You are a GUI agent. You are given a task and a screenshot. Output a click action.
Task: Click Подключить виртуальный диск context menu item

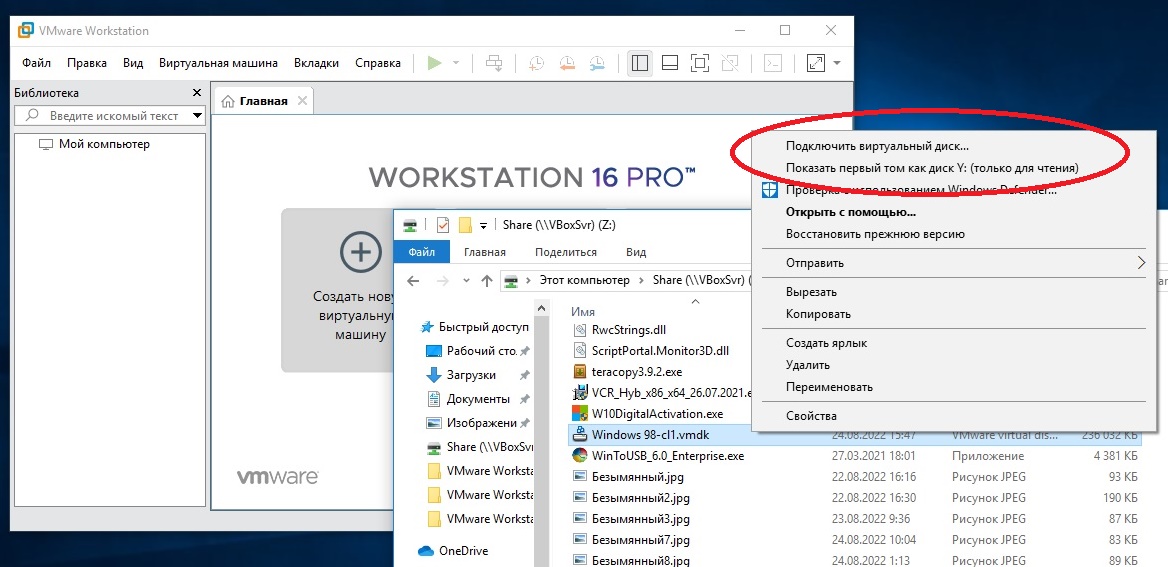click(x=877, y=147)
